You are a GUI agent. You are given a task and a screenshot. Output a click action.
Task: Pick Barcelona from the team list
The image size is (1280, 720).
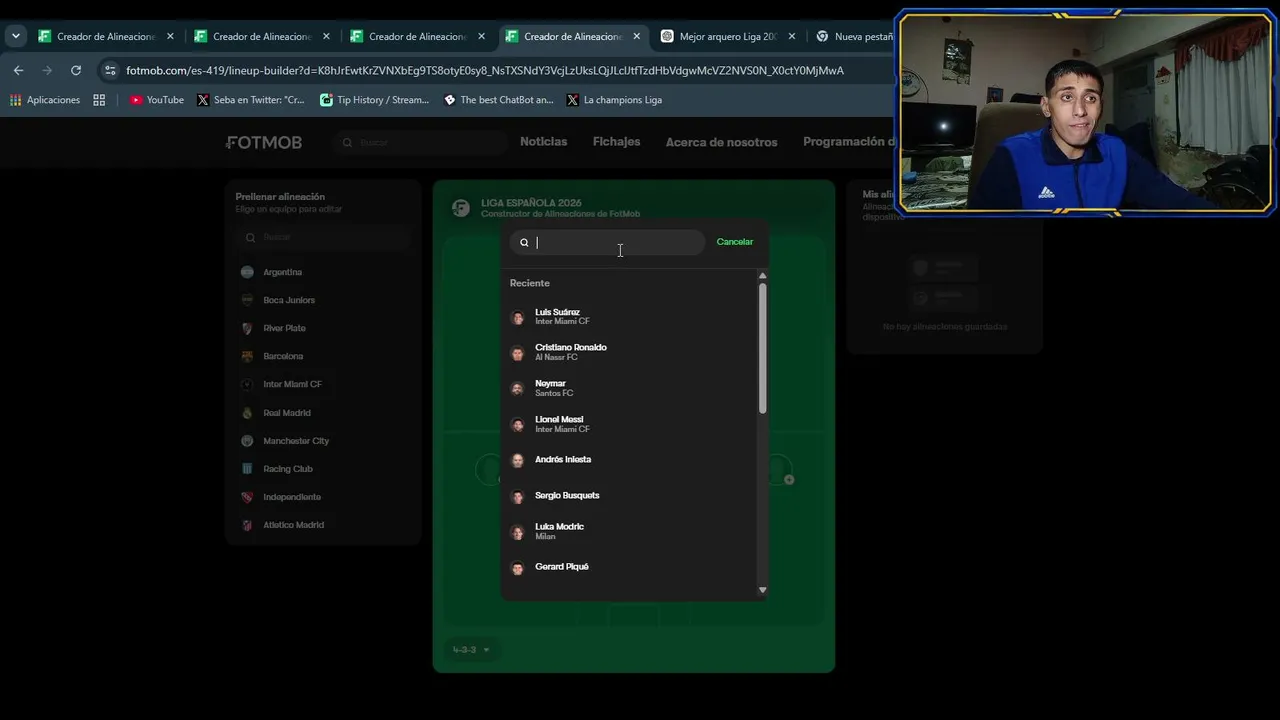323,356
